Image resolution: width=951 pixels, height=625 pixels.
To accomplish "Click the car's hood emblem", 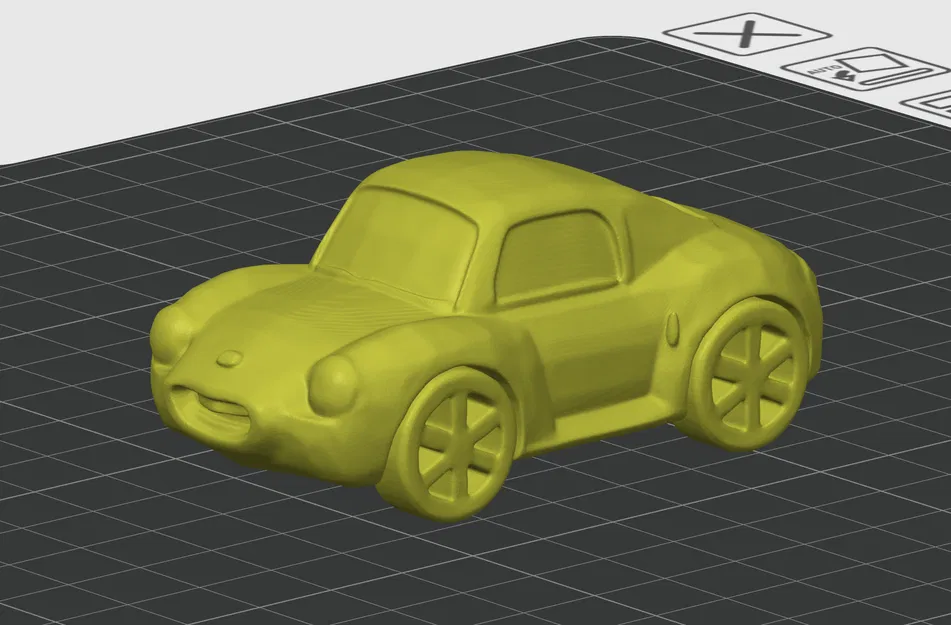I will coord(228,358).
